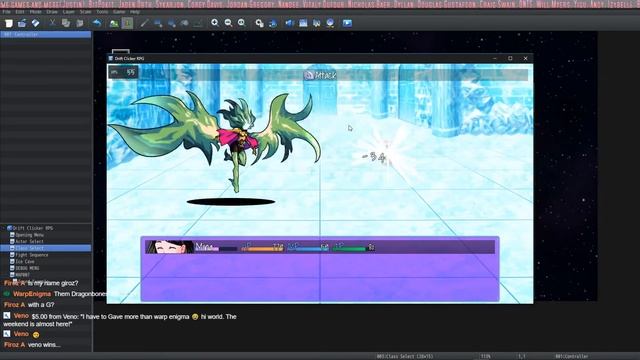
Task: Select the 001 Controller list entry
Action: coord(46,35)
